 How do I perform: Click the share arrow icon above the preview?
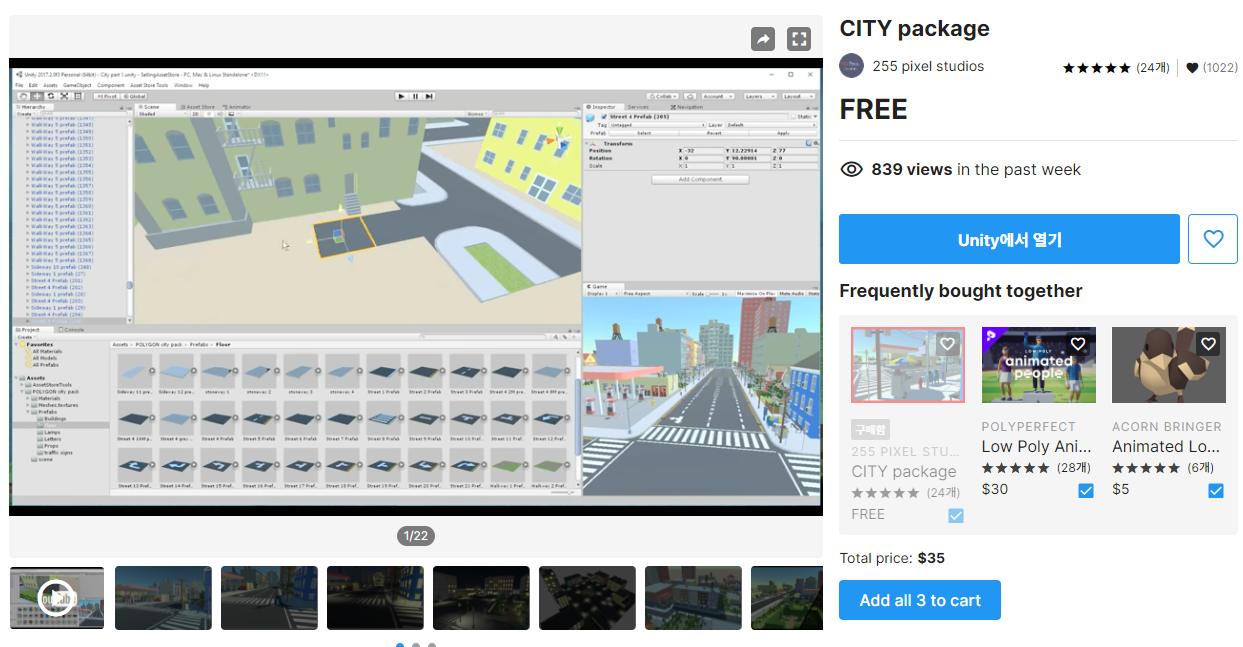(763, 39)
